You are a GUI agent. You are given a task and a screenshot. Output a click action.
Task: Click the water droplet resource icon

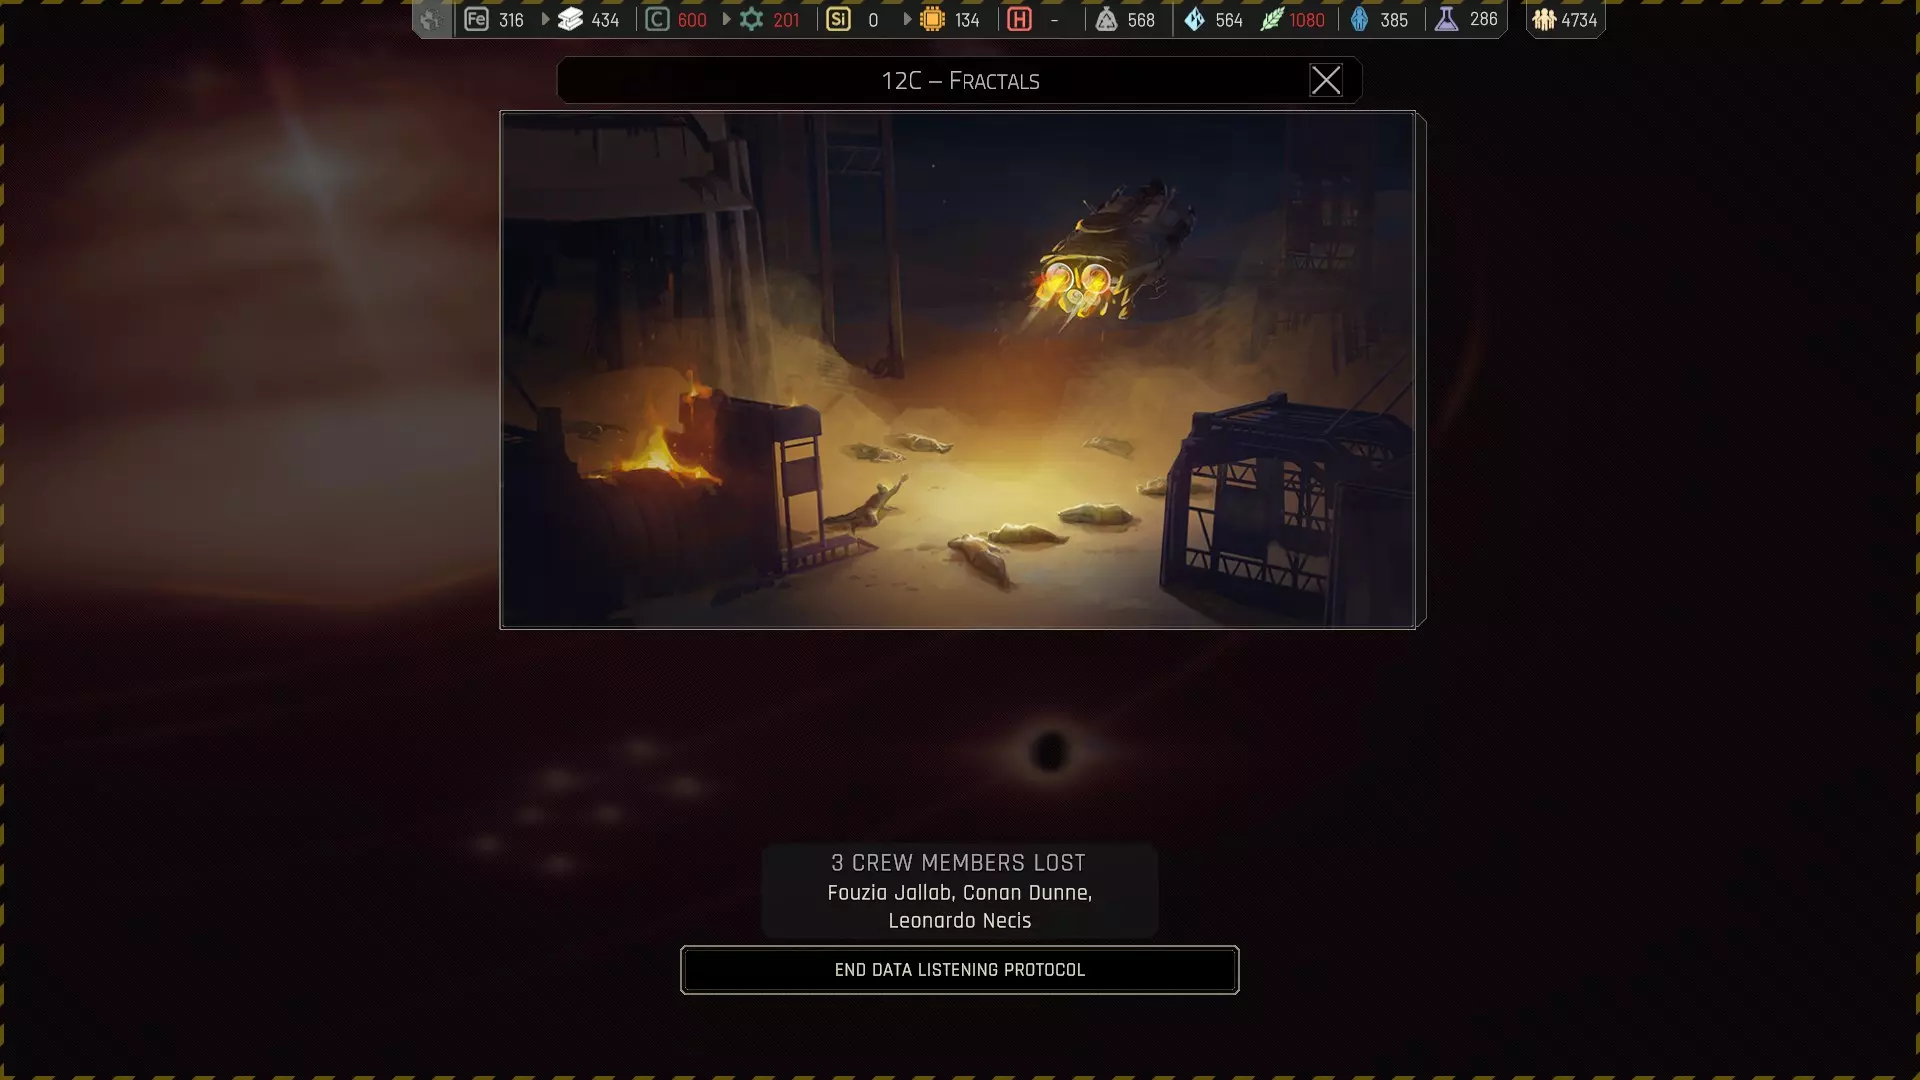point(1194,19)
